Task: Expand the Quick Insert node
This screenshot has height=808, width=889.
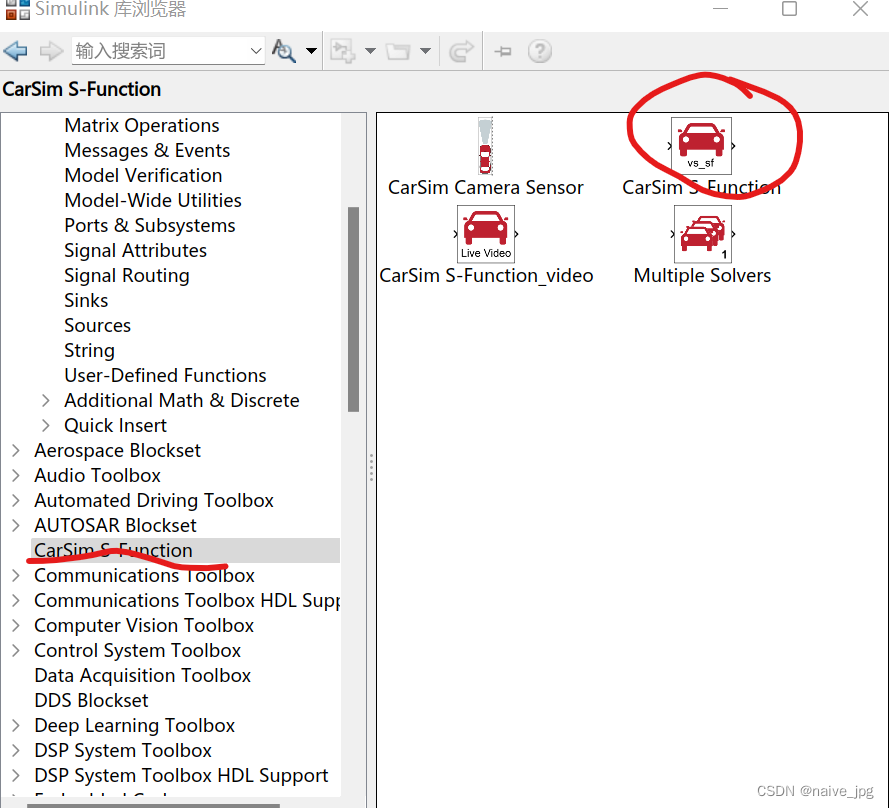Action: 46,425
